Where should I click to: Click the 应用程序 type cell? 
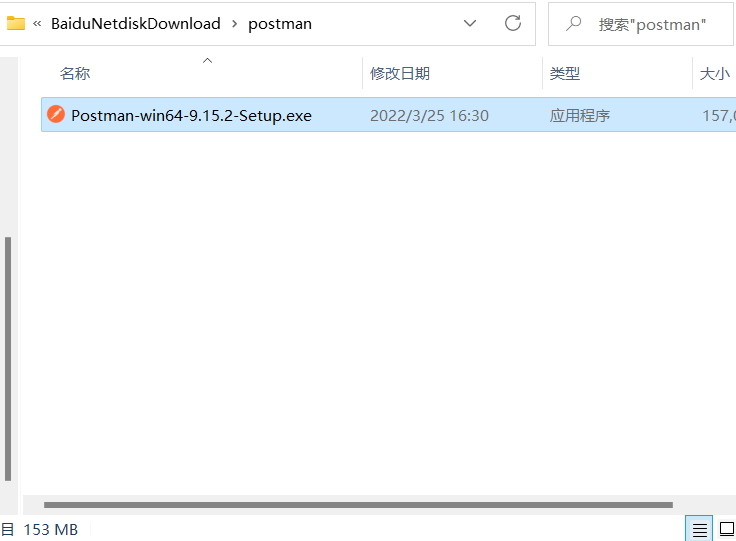(x=580, y=115)
